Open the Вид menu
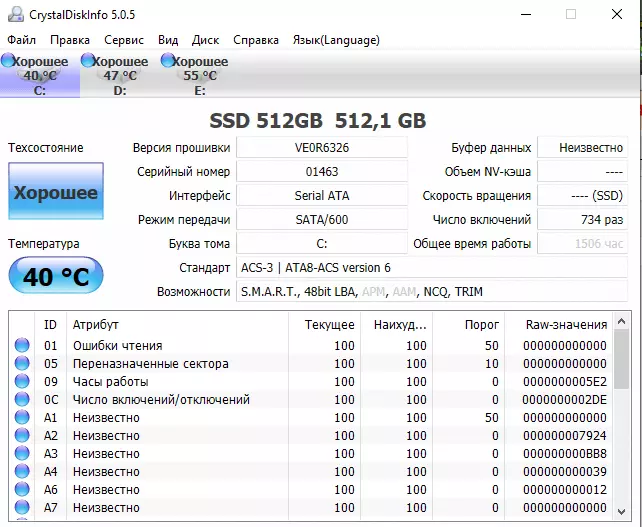 [x=168, y=40]
